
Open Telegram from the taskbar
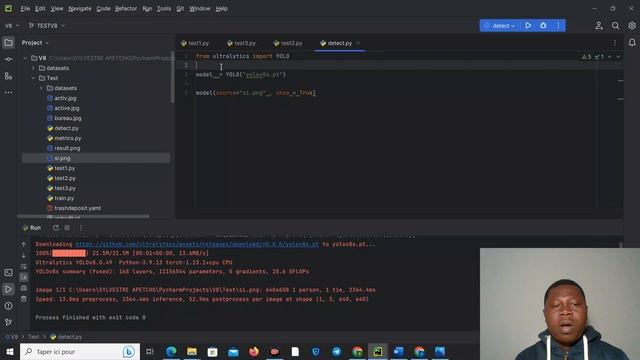(x=337, y=351)
